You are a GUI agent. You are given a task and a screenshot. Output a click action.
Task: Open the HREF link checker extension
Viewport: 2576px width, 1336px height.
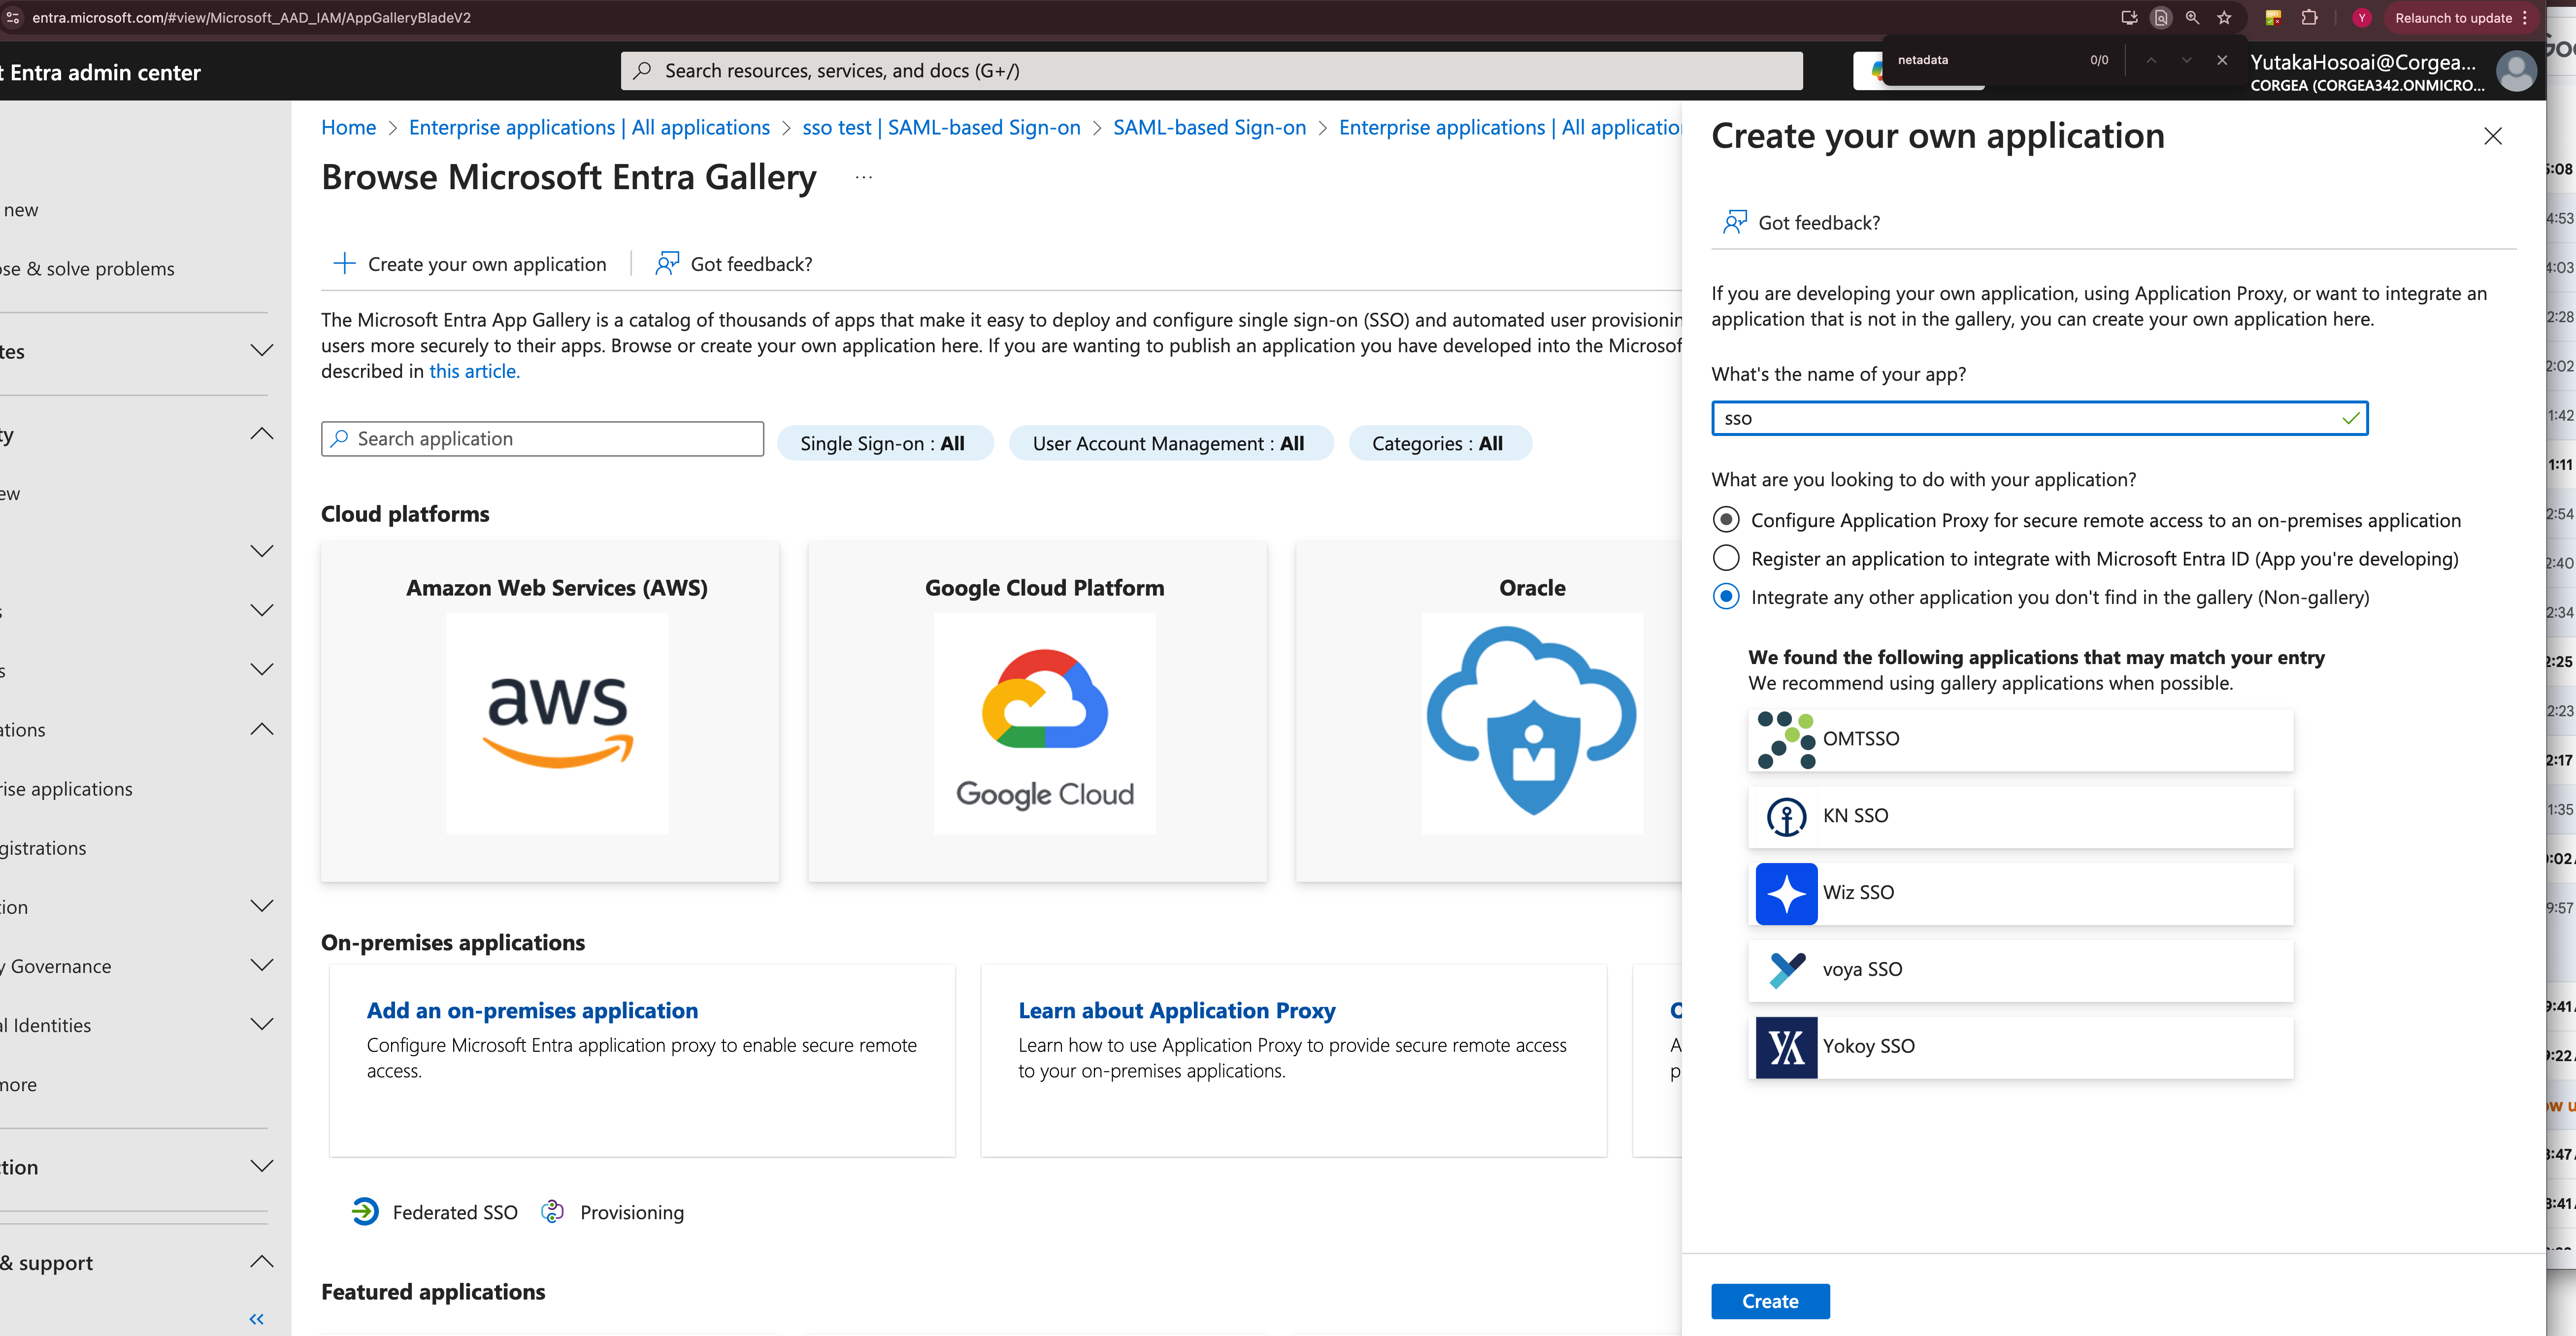pyautogui.click(x=2273, y=18)
